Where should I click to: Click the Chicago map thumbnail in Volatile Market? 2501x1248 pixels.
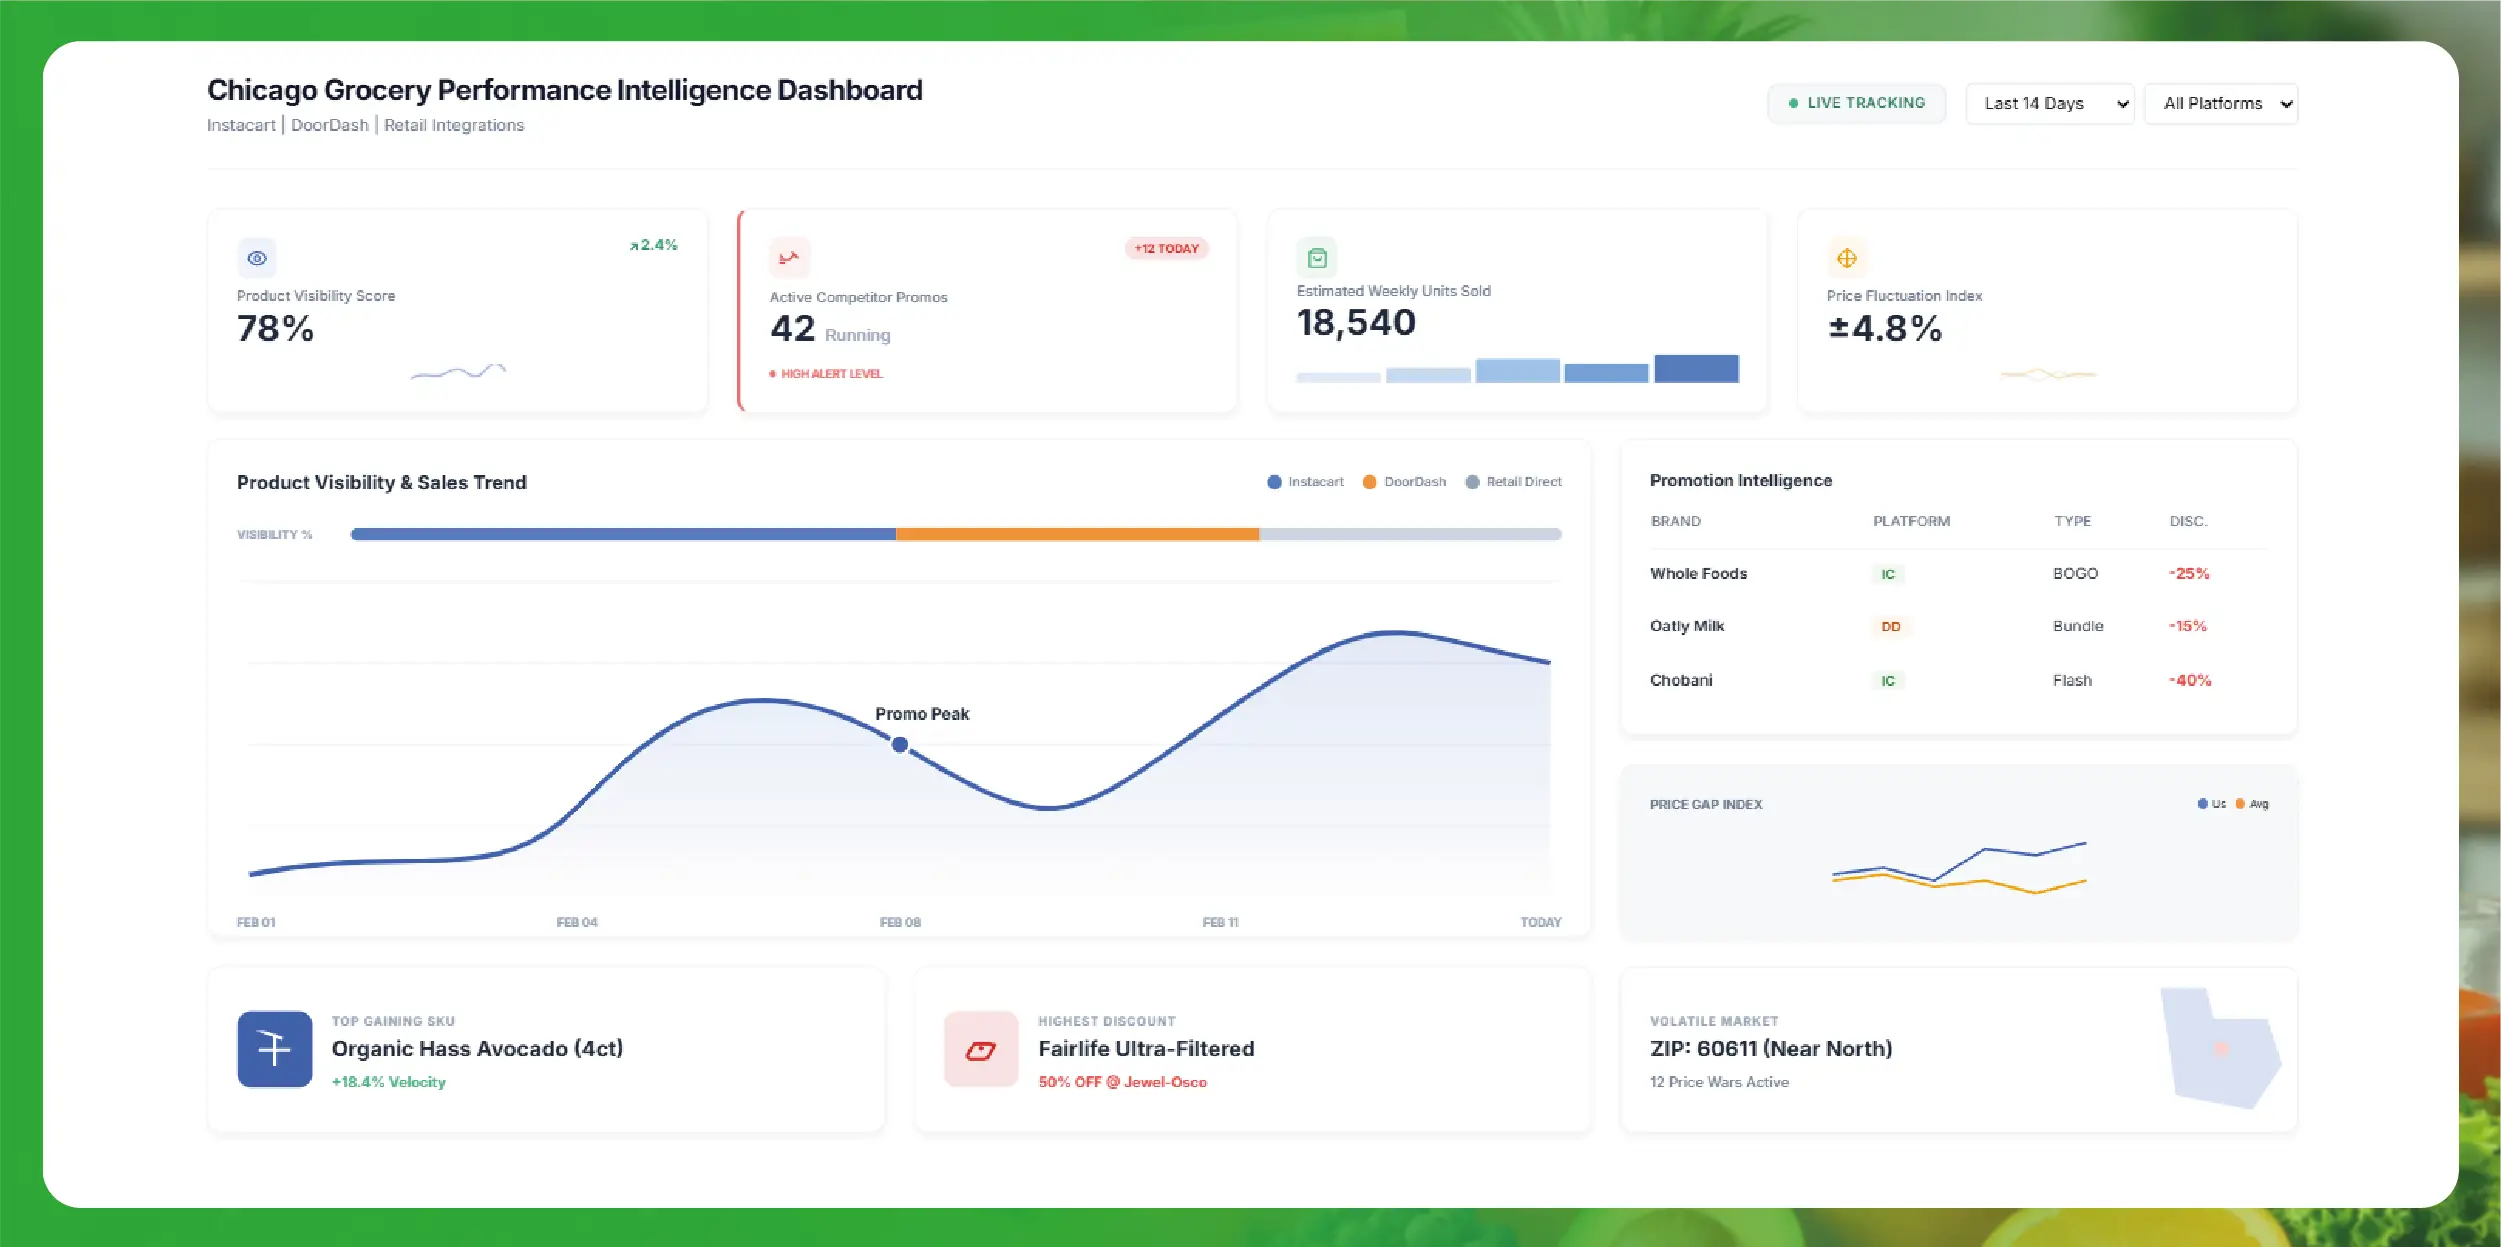coord(2219,1048)
